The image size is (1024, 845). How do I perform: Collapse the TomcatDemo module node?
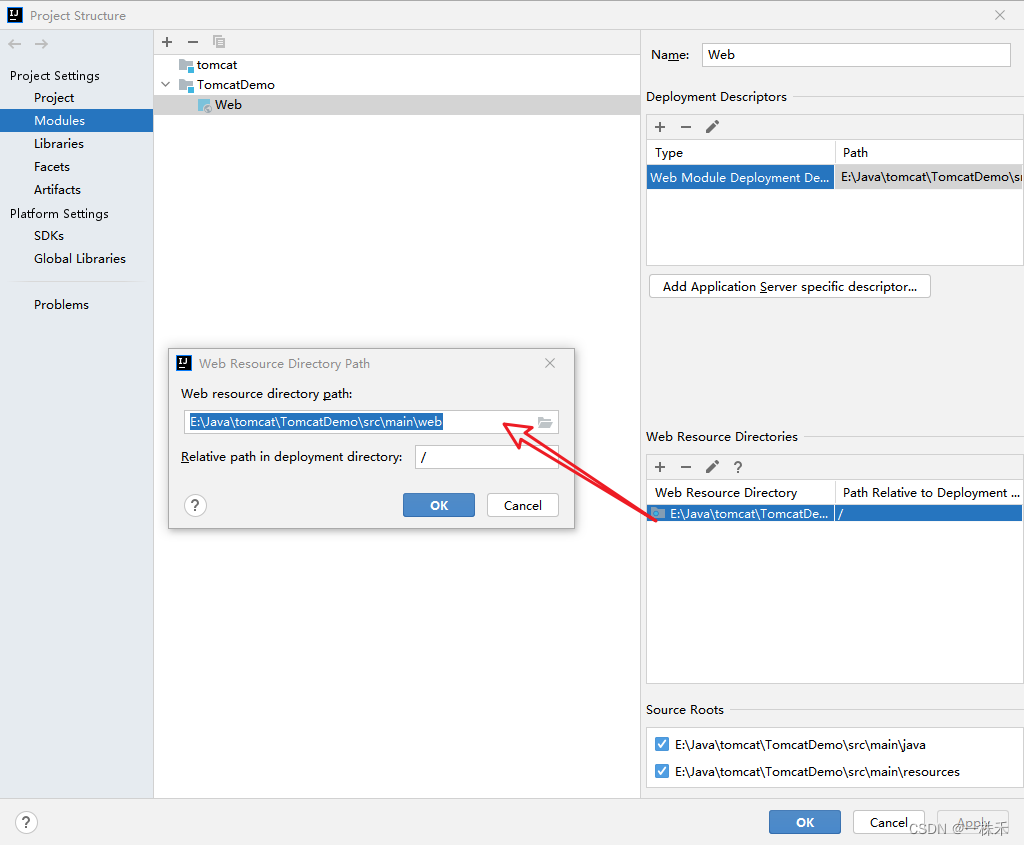166,84
